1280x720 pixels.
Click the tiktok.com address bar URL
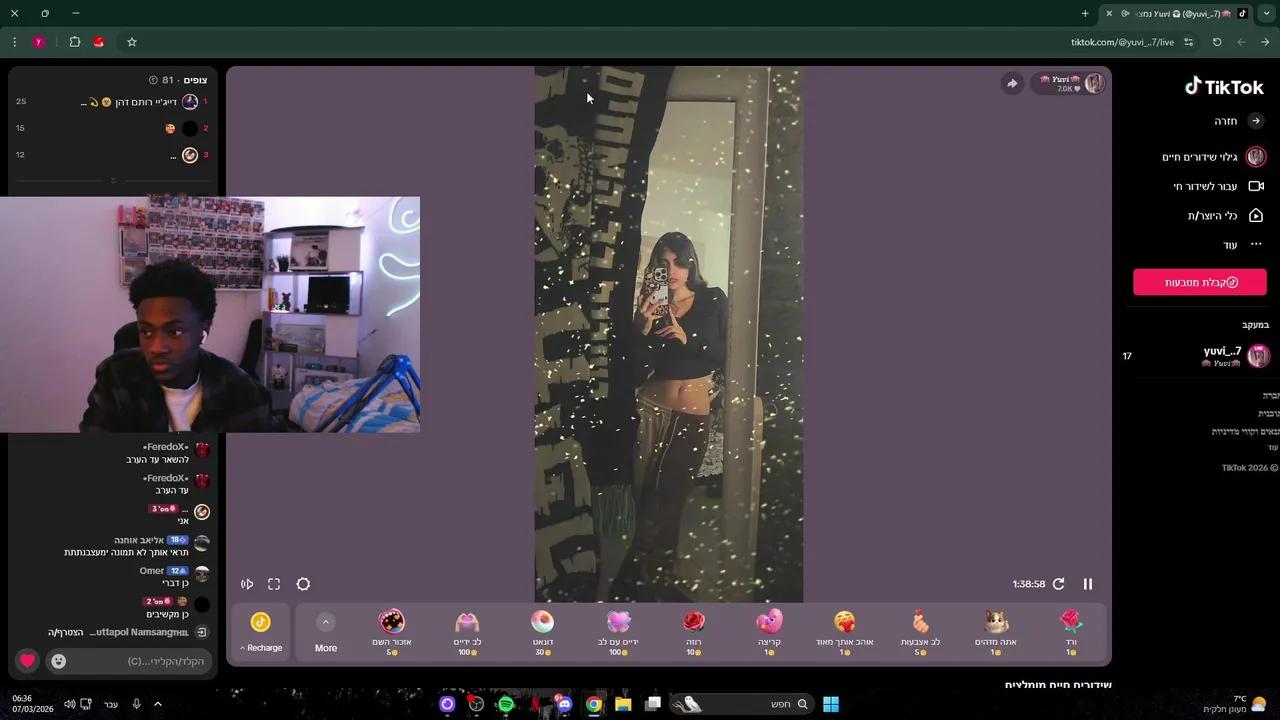pos(1122,42)
